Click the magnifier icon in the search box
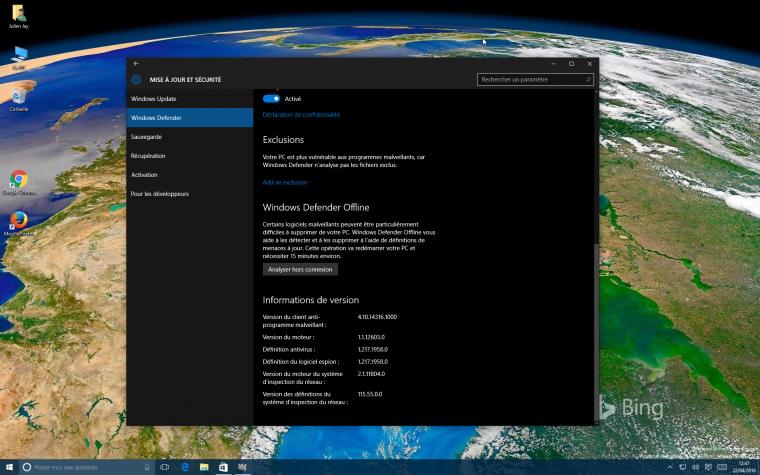 (588, 79)
